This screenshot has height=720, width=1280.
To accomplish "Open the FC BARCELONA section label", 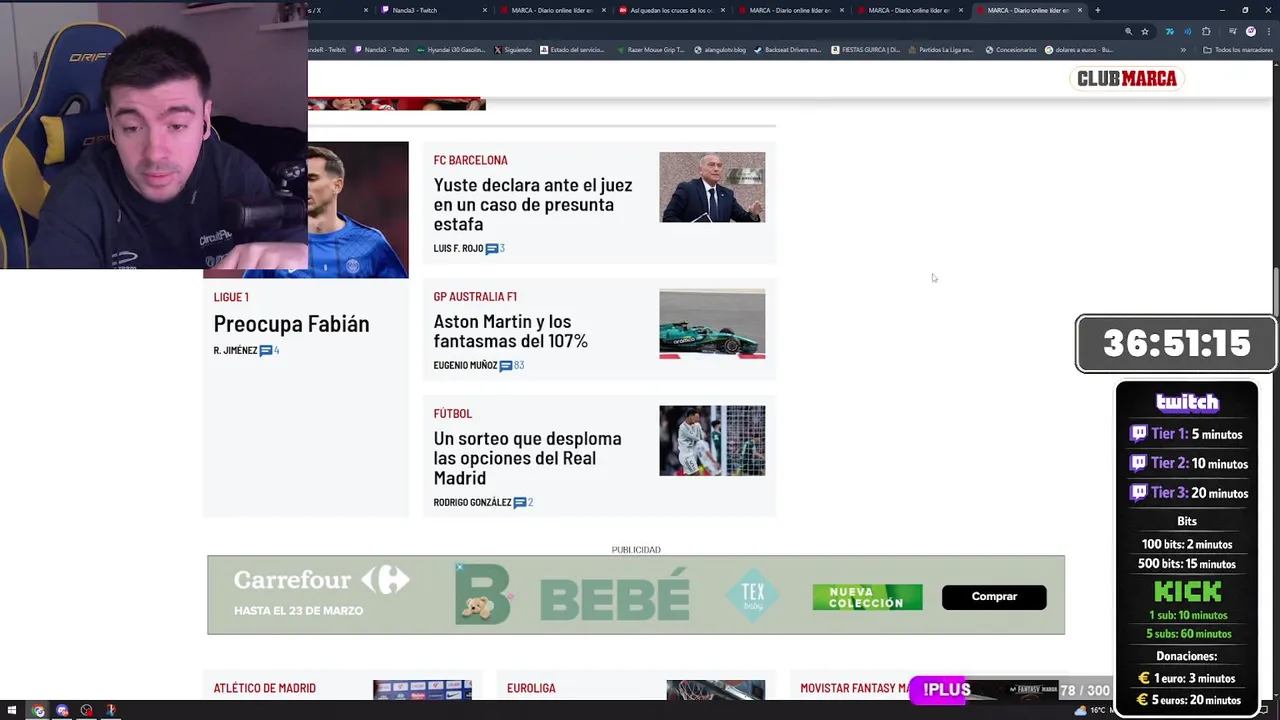I will click(x=470, y=160).
